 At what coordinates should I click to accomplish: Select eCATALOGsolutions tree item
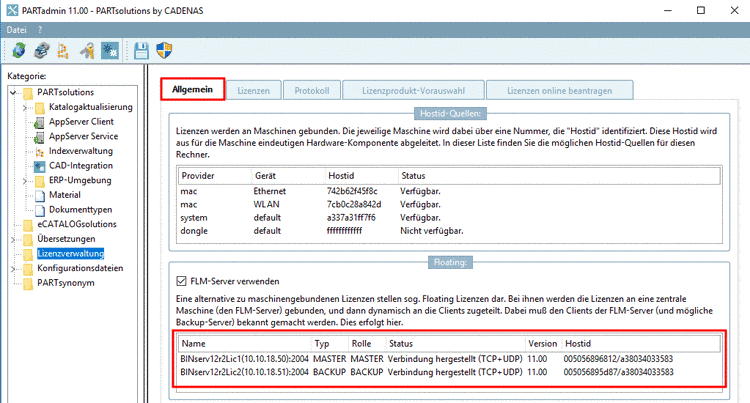pos(77,224)
